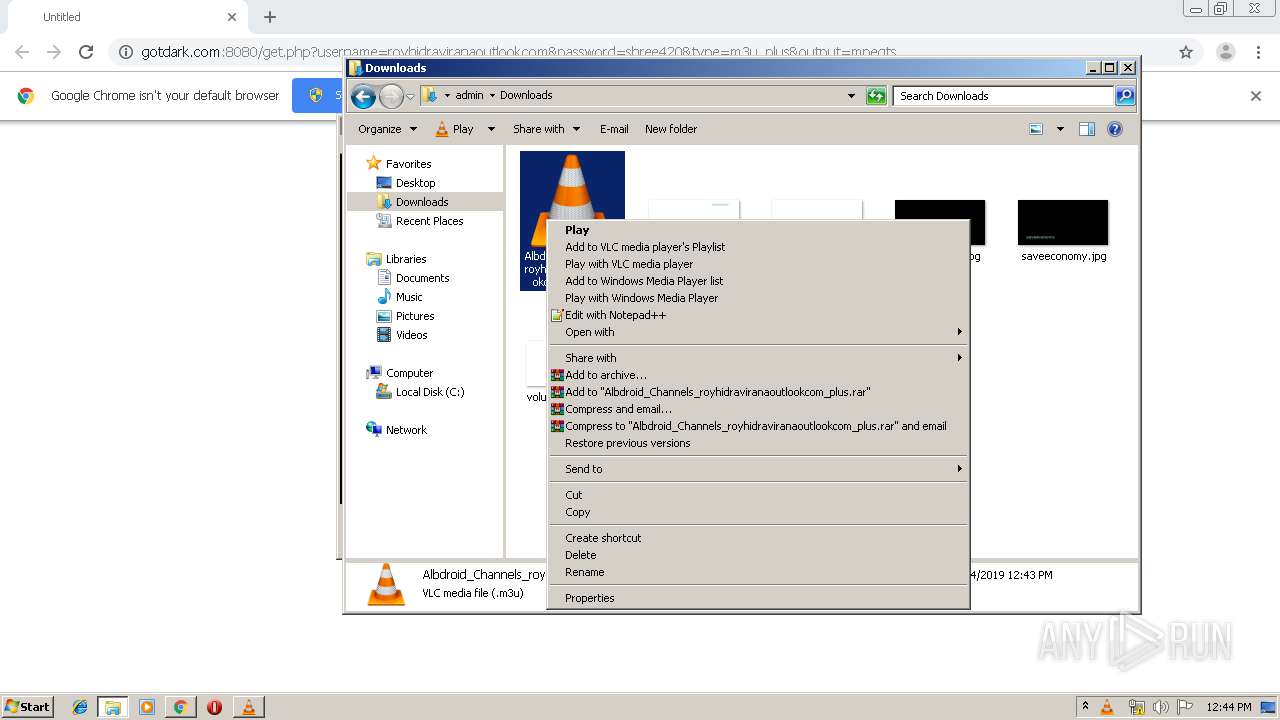This screenshot has width=1280, height=720.
Task: Open the Chrome profile avatar icon
Action: 1225,52
